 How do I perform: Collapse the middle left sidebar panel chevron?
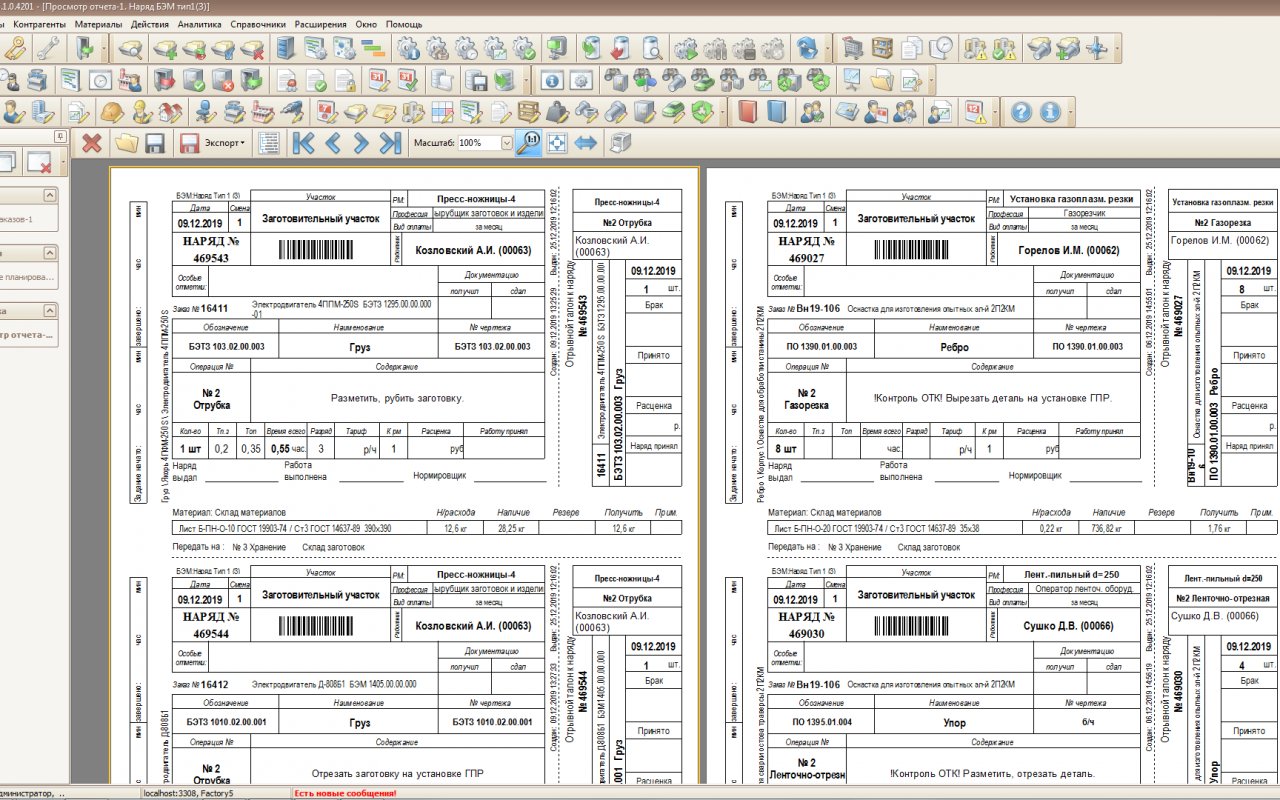coord(48,254)
